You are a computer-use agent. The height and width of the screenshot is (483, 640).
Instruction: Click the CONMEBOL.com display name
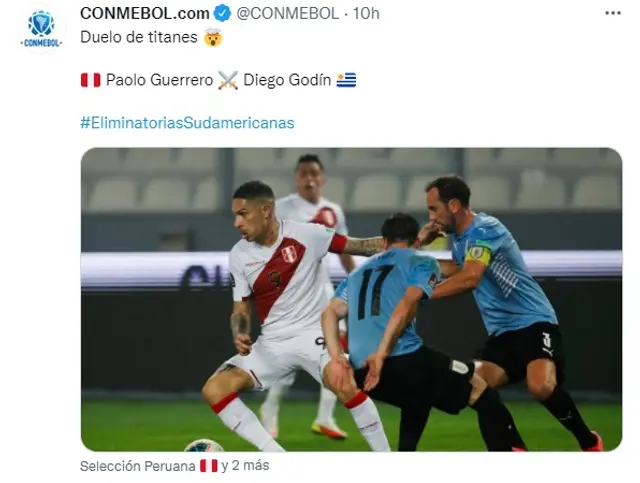coord(145,13)
